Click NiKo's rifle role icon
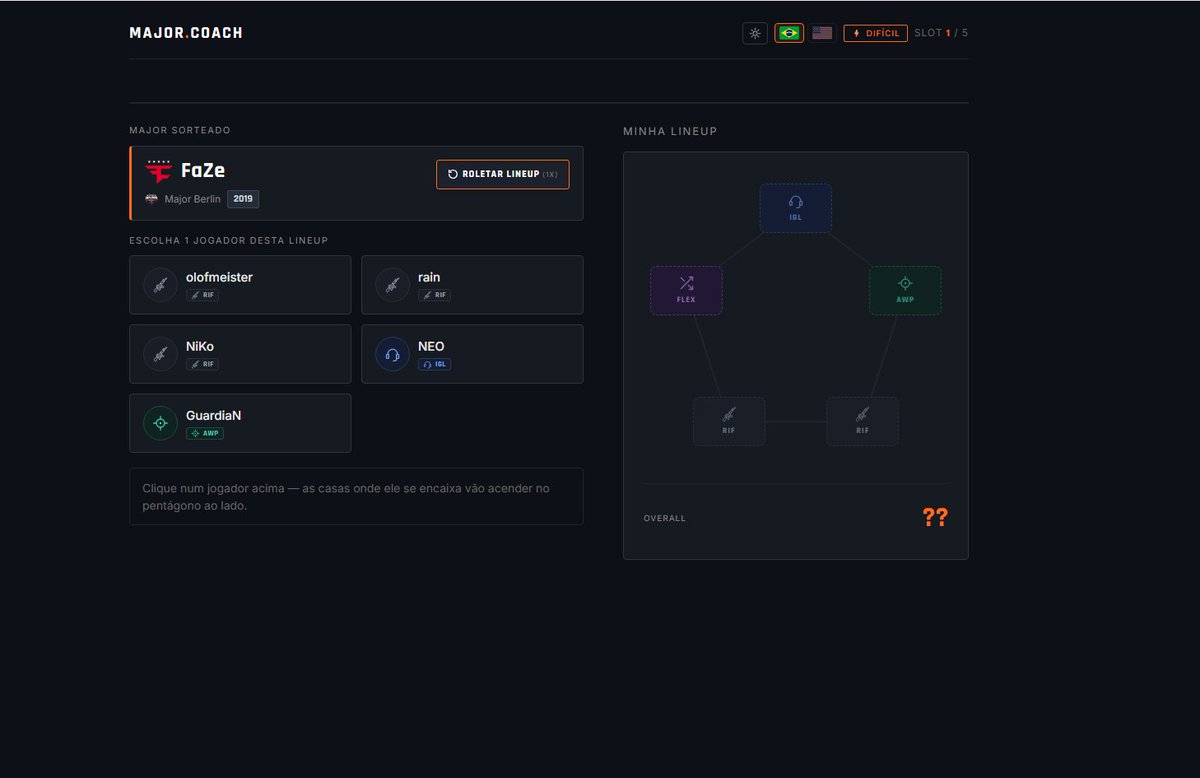1200x778 pixels. coord(160,354)
